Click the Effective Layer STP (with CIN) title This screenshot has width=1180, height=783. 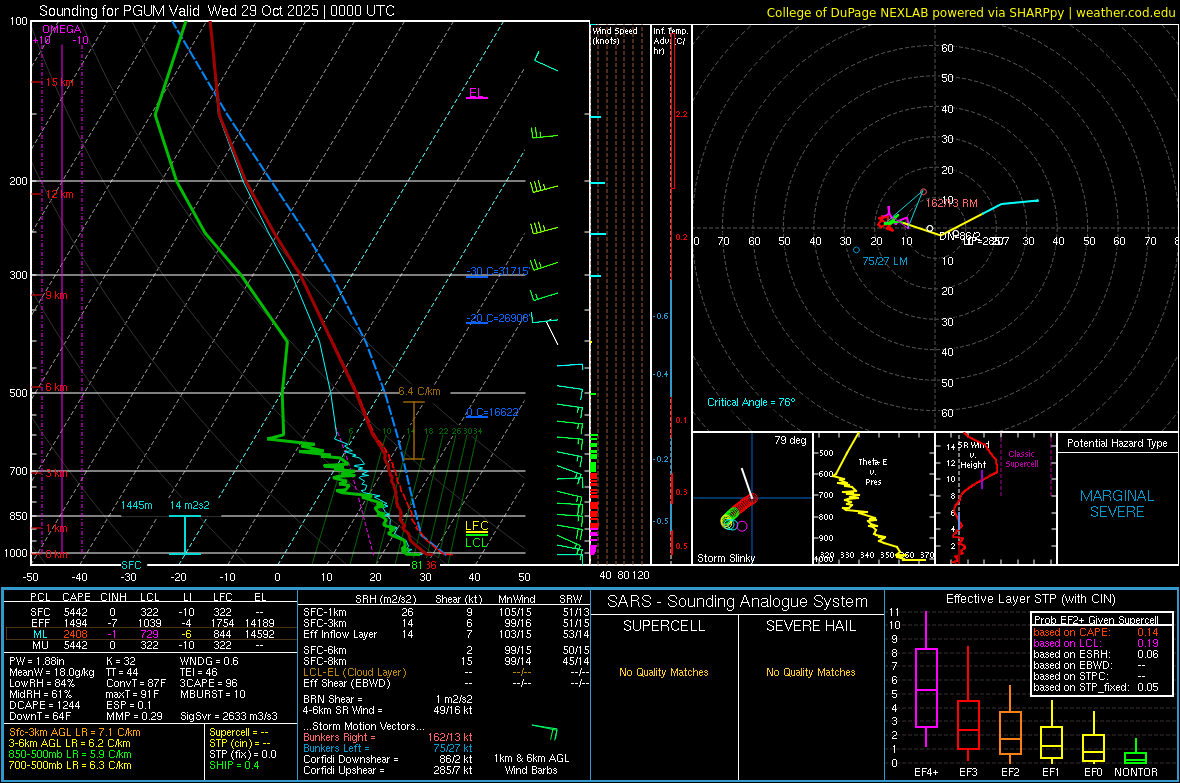(1031, 599)
